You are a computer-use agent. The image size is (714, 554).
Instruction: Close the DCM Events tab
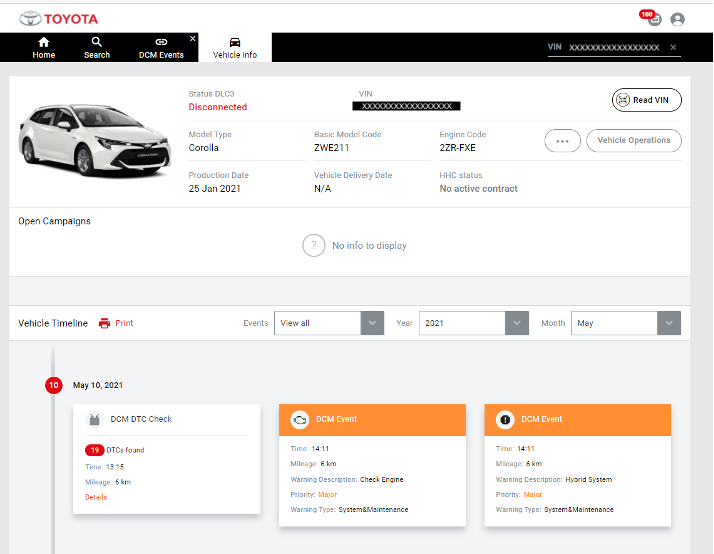click(193, 39)
